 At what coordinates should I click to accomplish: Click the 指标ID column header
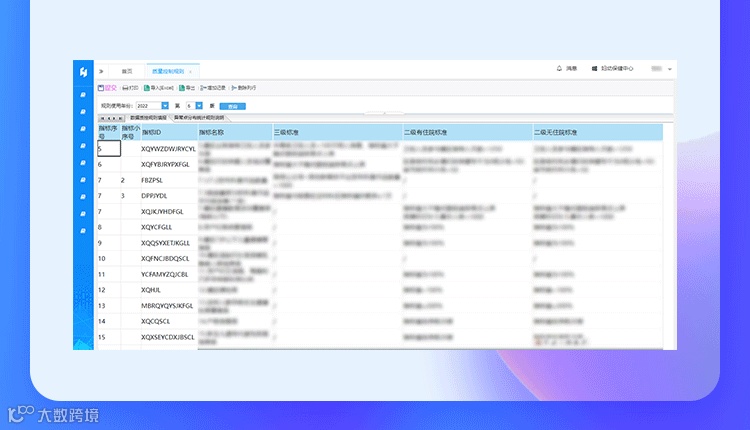(x=169, y=132)
